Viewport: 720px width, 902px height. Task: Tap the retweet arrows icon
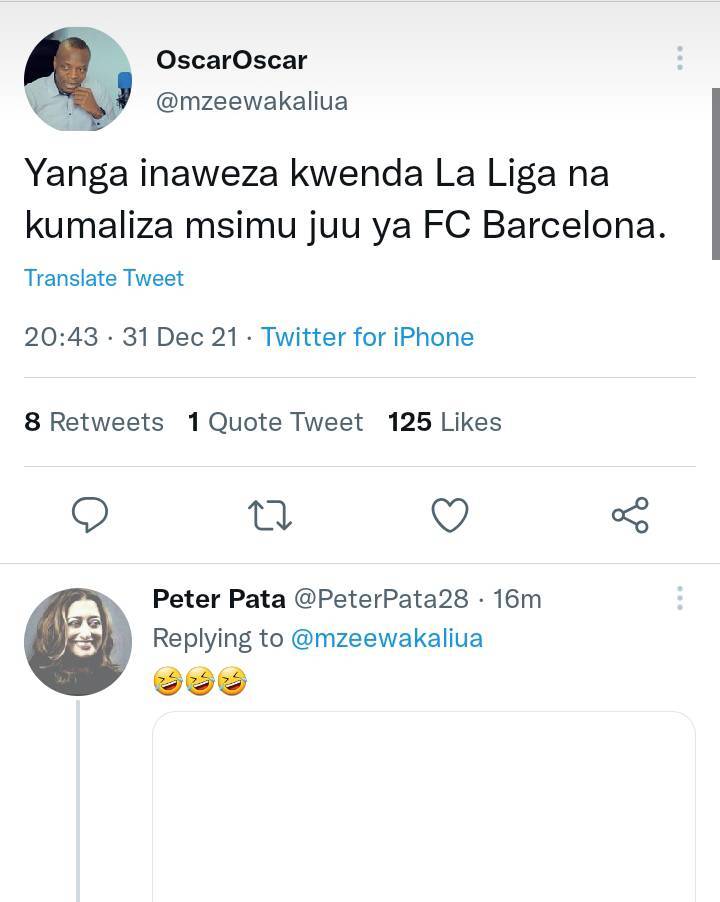click(x=270, y=515)
